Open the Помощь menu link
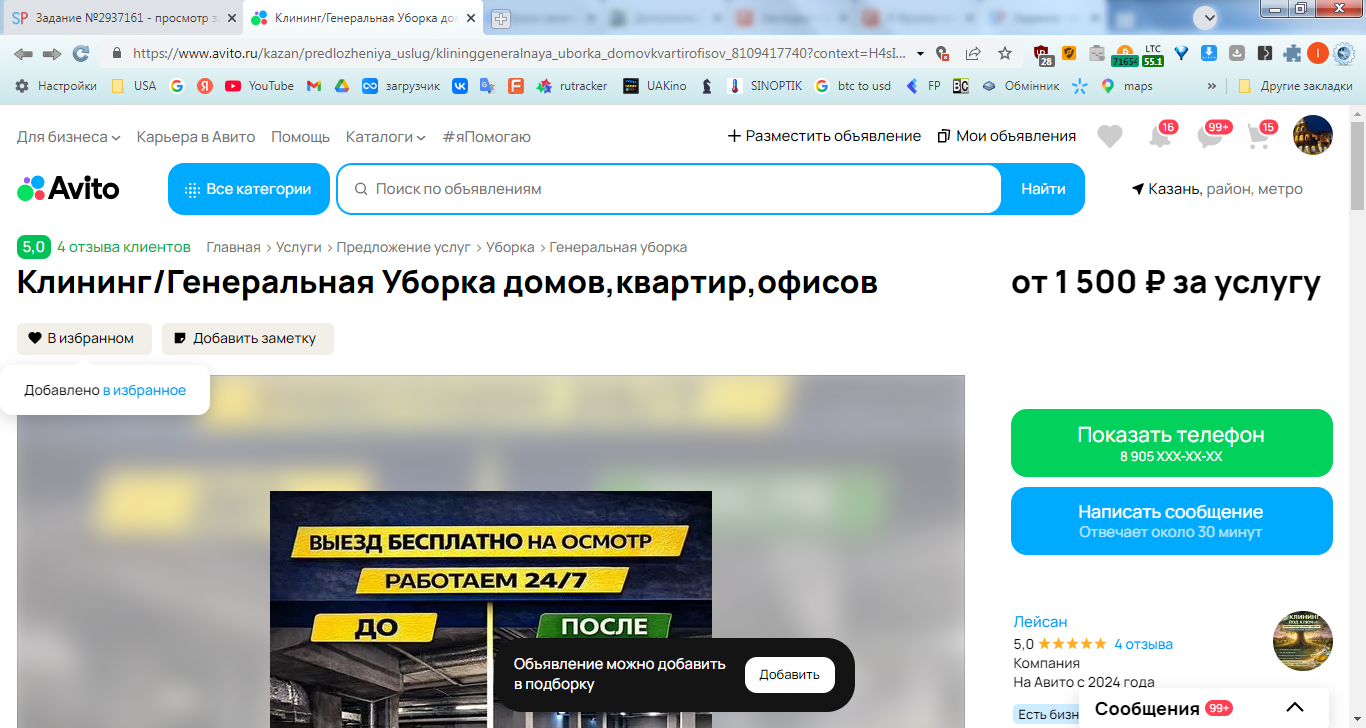 click(300, 136)
